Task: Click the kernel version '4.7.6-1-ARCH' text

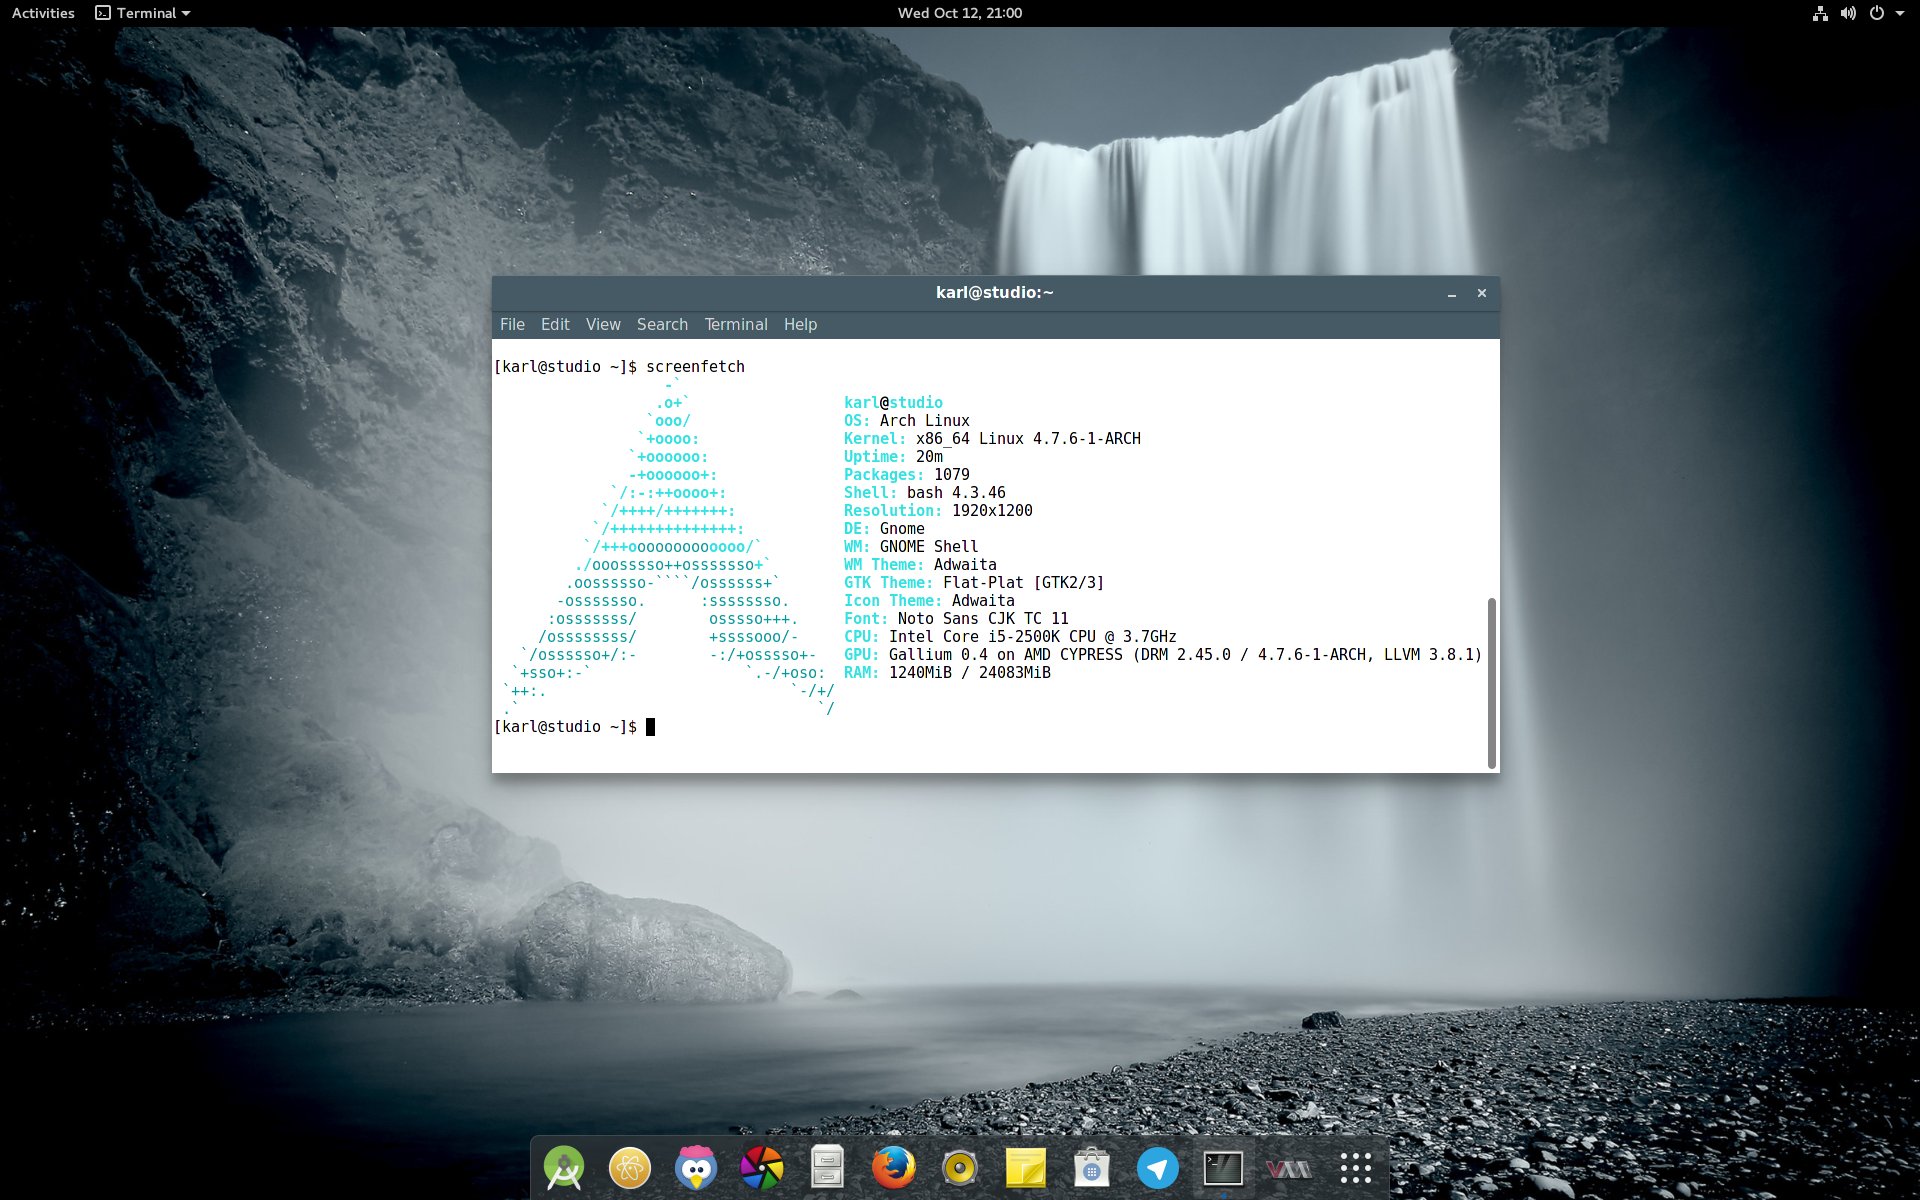Action: [1087, 439]
